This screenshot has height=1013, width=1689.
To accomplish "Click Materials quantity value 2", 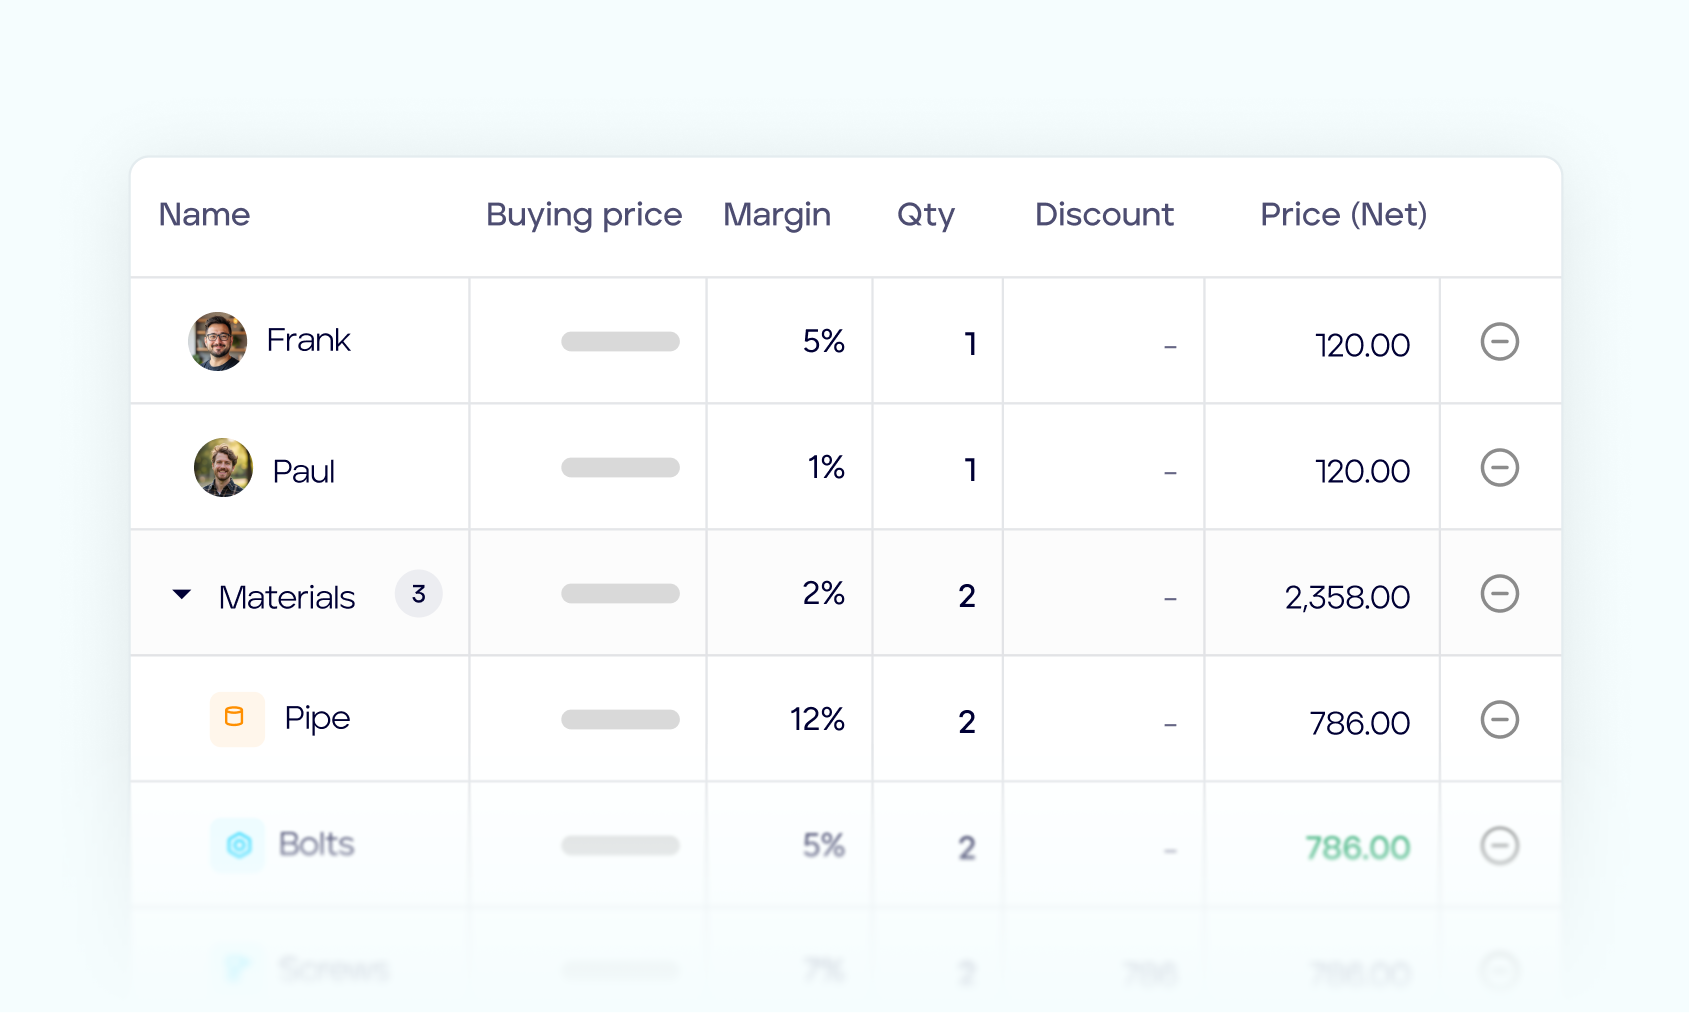I will tap(967, 596).
